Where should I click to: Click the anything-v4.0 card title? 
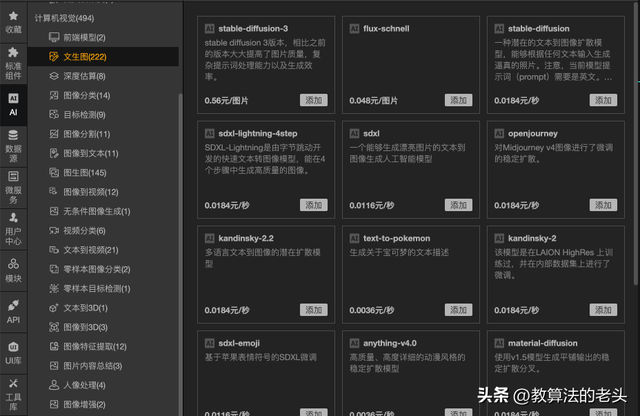tap(390, 343)
